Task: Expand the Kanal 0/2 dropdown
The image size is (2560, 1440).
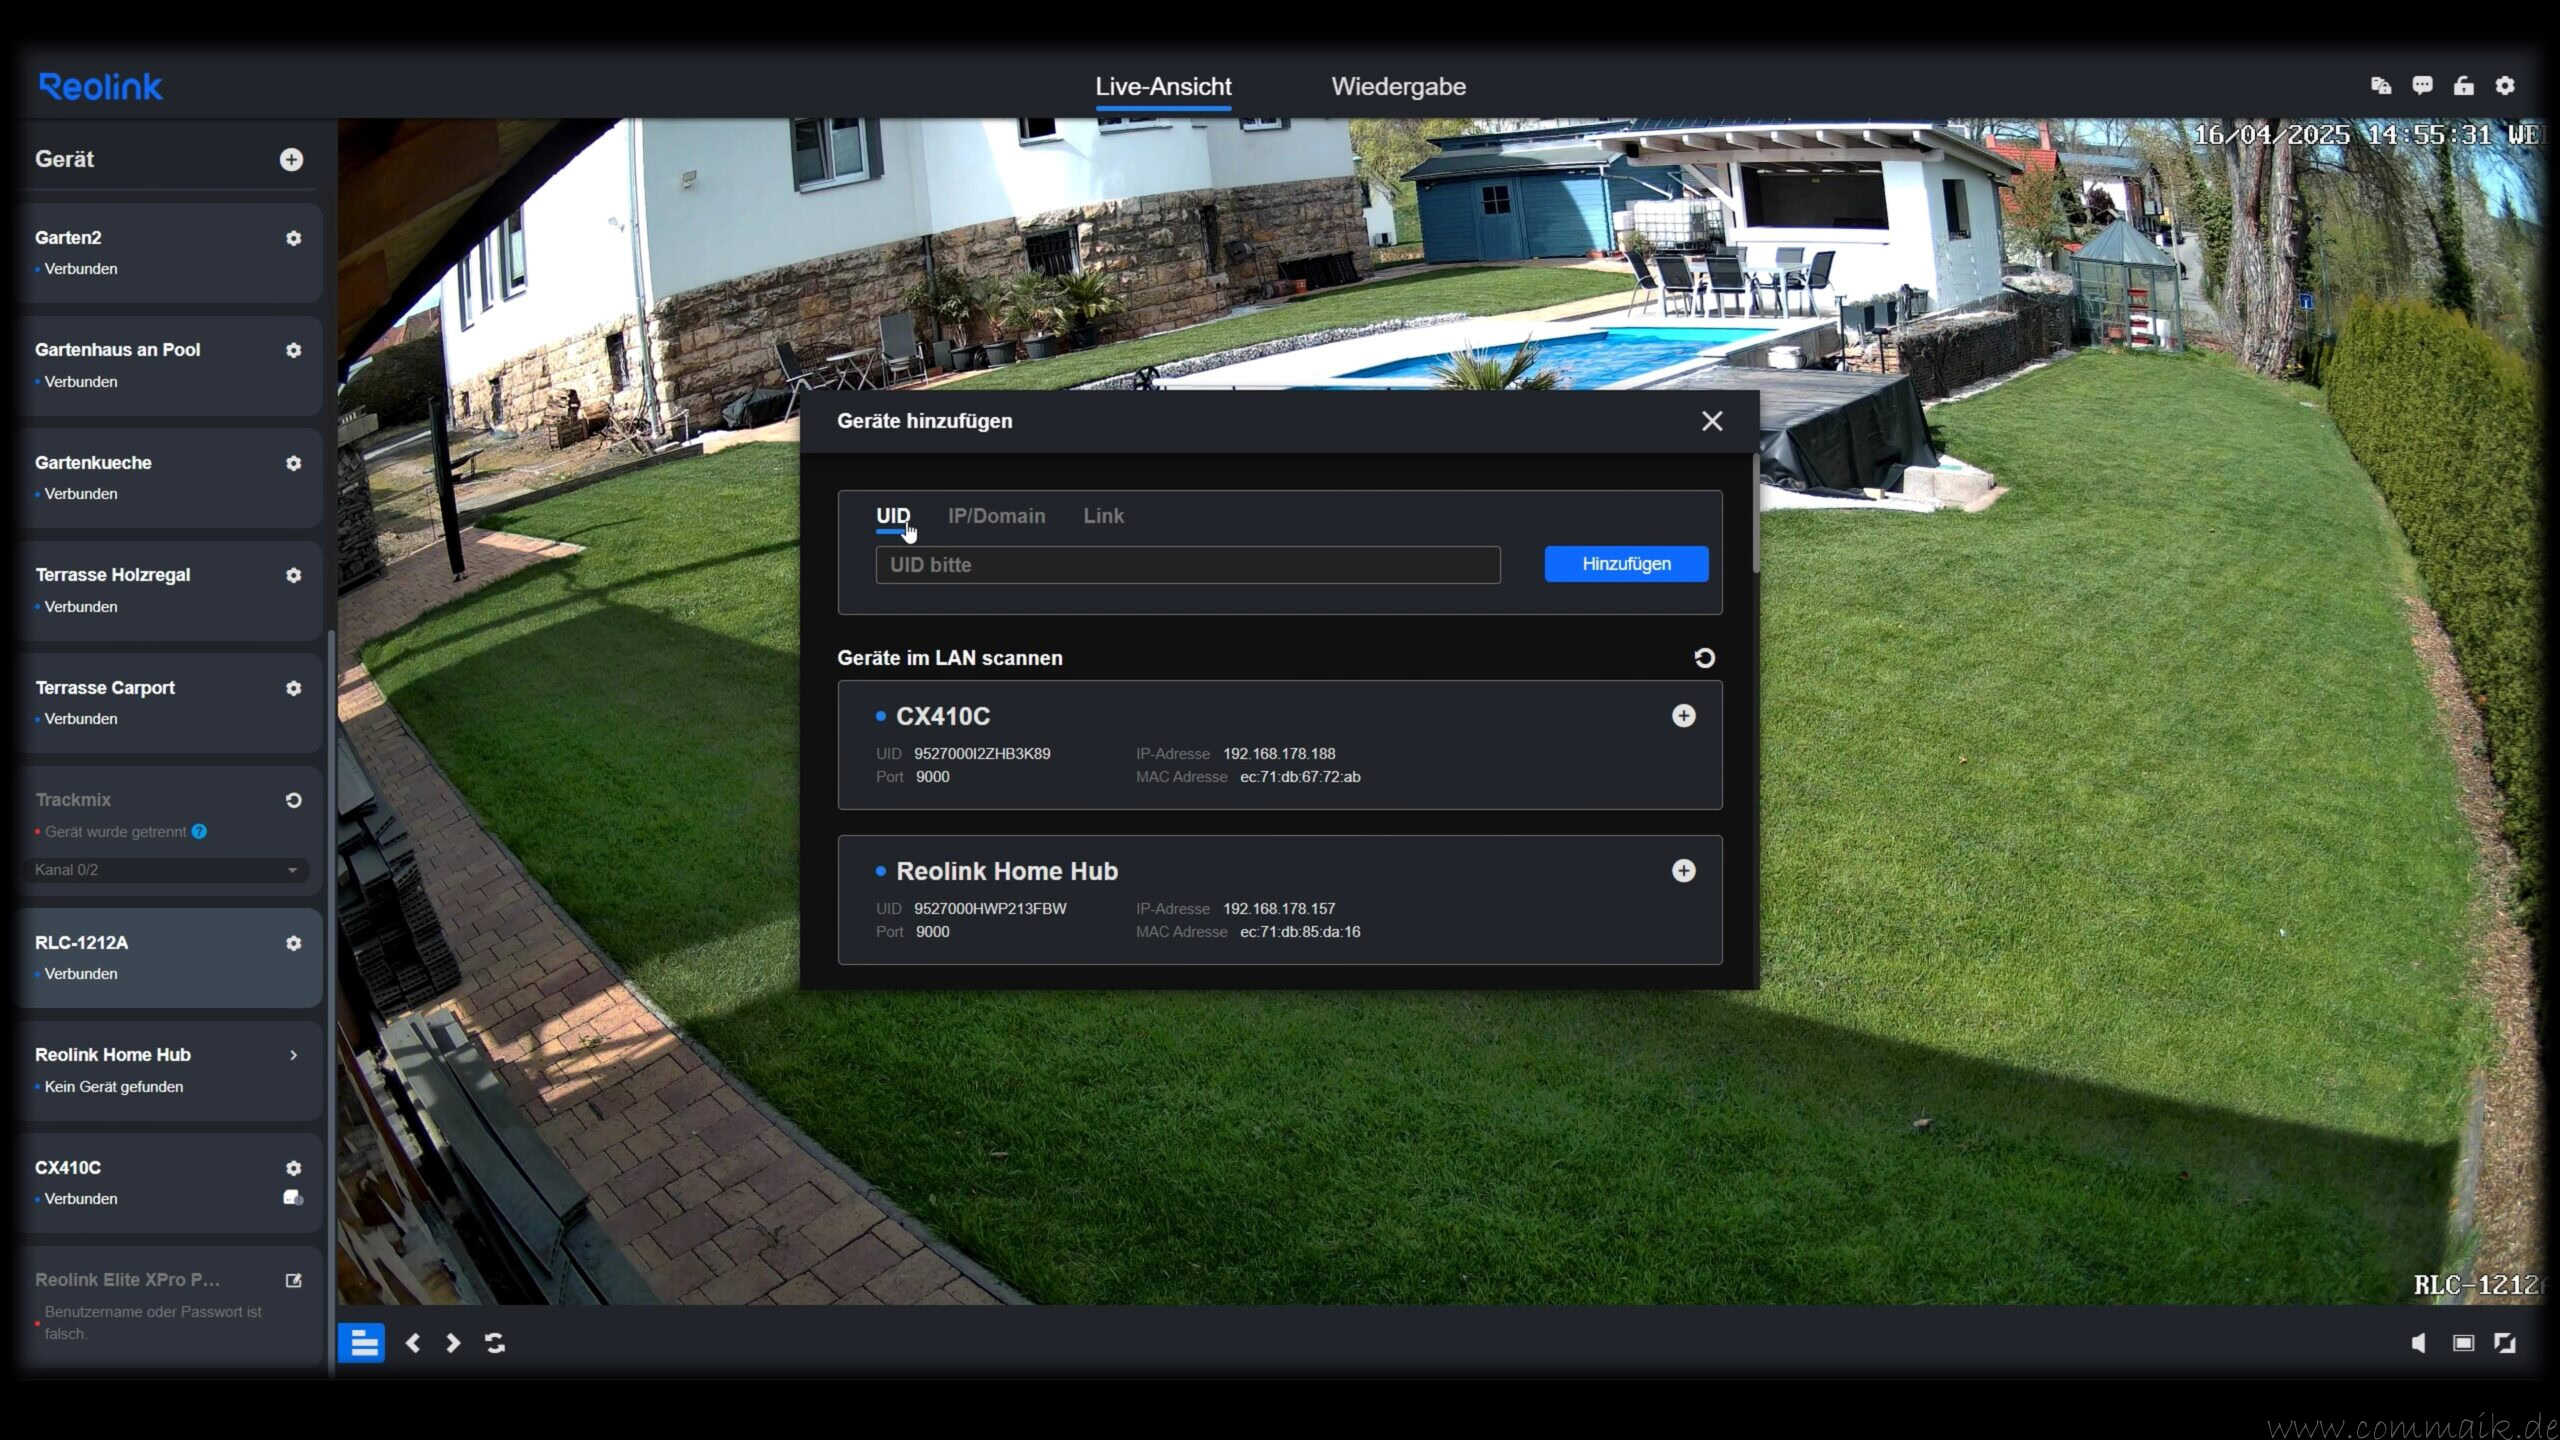Action: pyautogui.click(x=166, y=870)
